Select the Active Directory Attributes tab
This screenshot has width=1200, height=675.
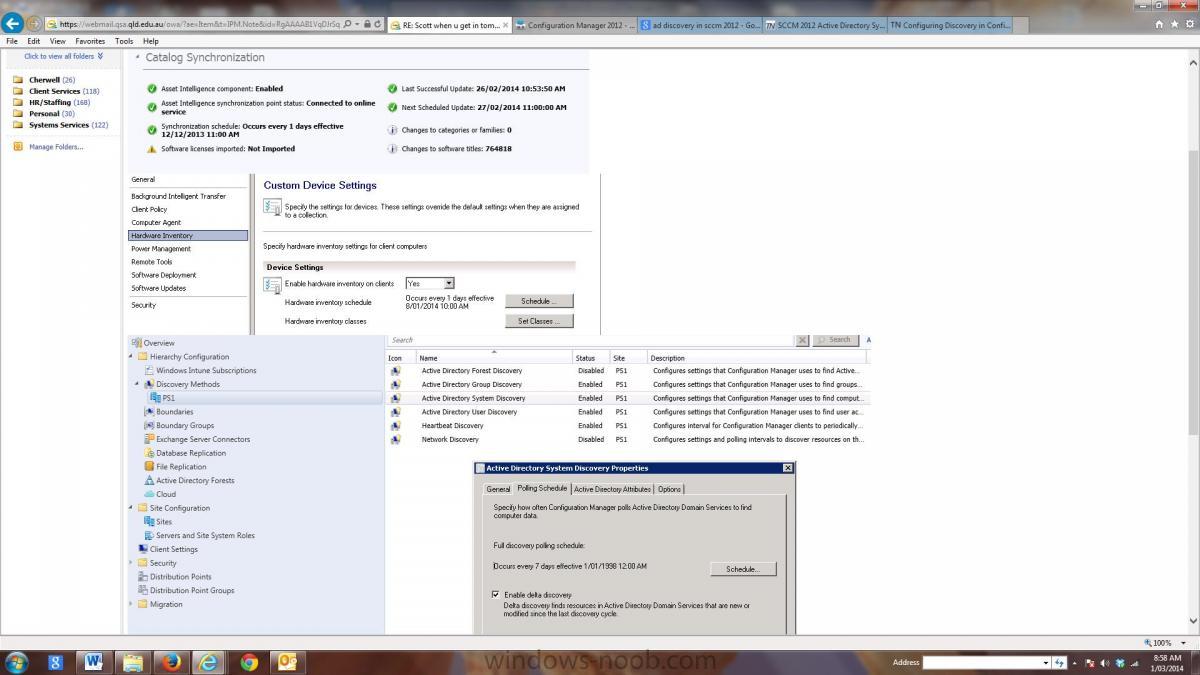click(x=612, y=489)
